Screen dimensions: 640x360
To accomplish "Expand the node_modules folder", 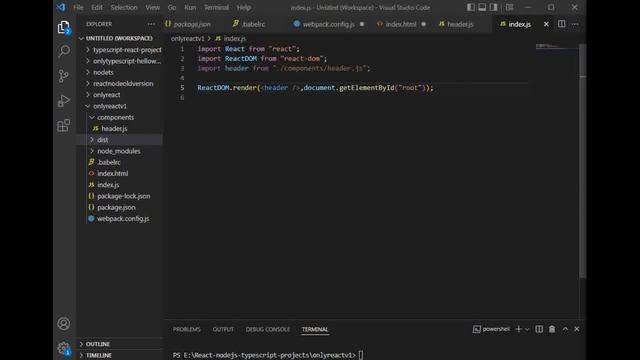I will click(119, 151).
